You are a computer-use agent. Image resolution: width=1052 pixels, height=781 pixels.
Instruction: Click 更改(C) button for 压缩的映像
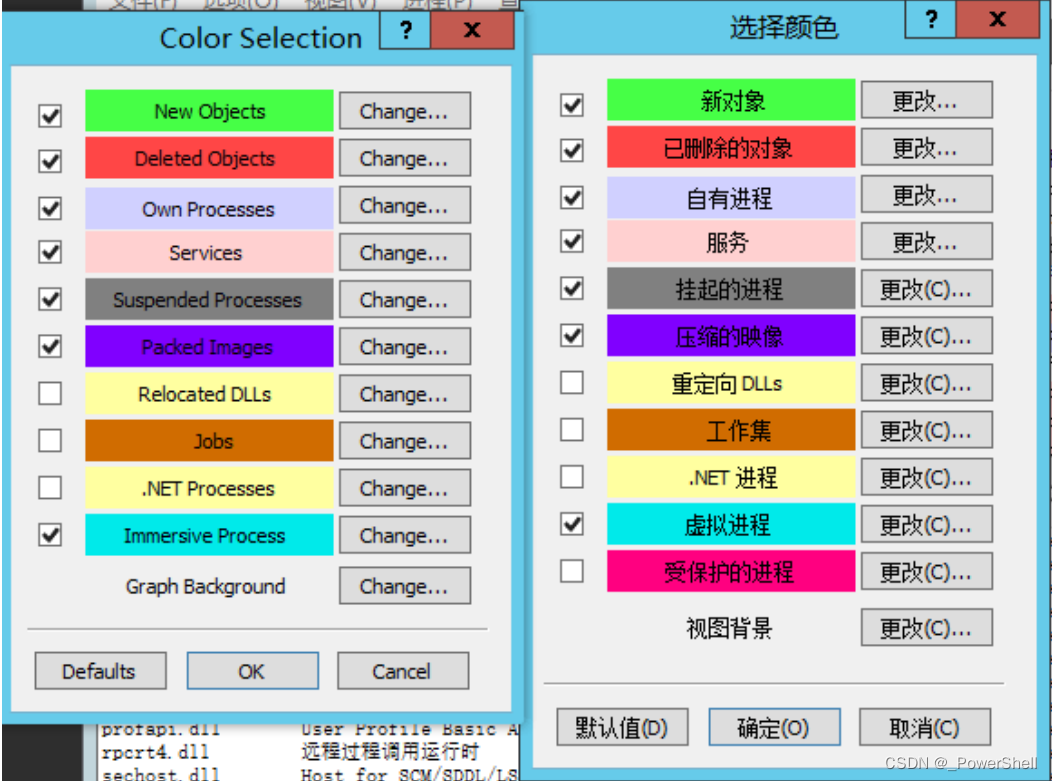[x=927, y=335]
